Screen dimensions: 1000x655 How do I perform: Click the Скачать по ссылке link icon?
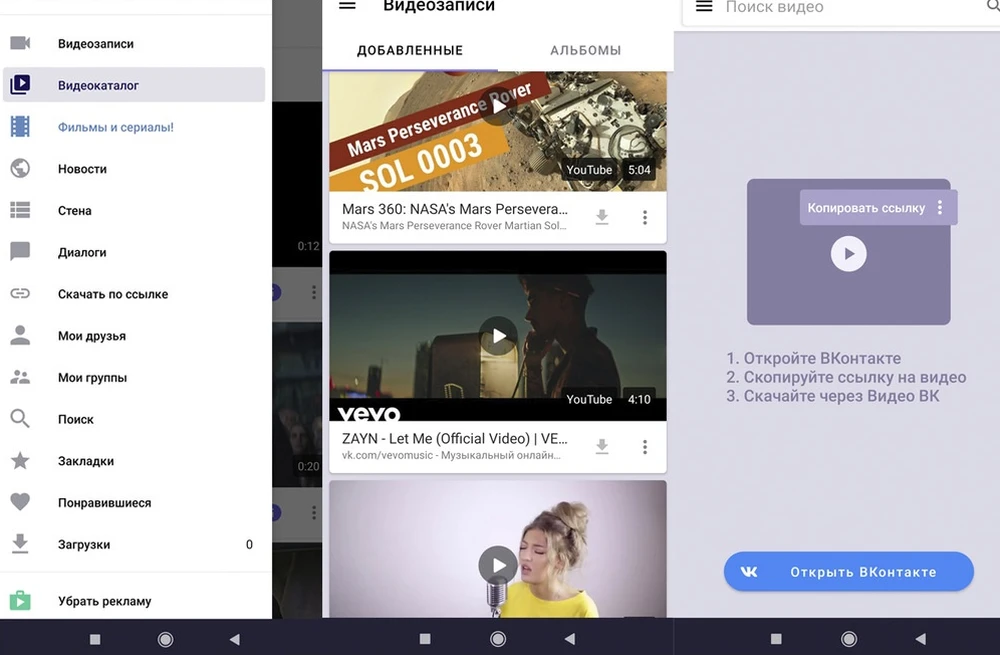click(20, 294)
